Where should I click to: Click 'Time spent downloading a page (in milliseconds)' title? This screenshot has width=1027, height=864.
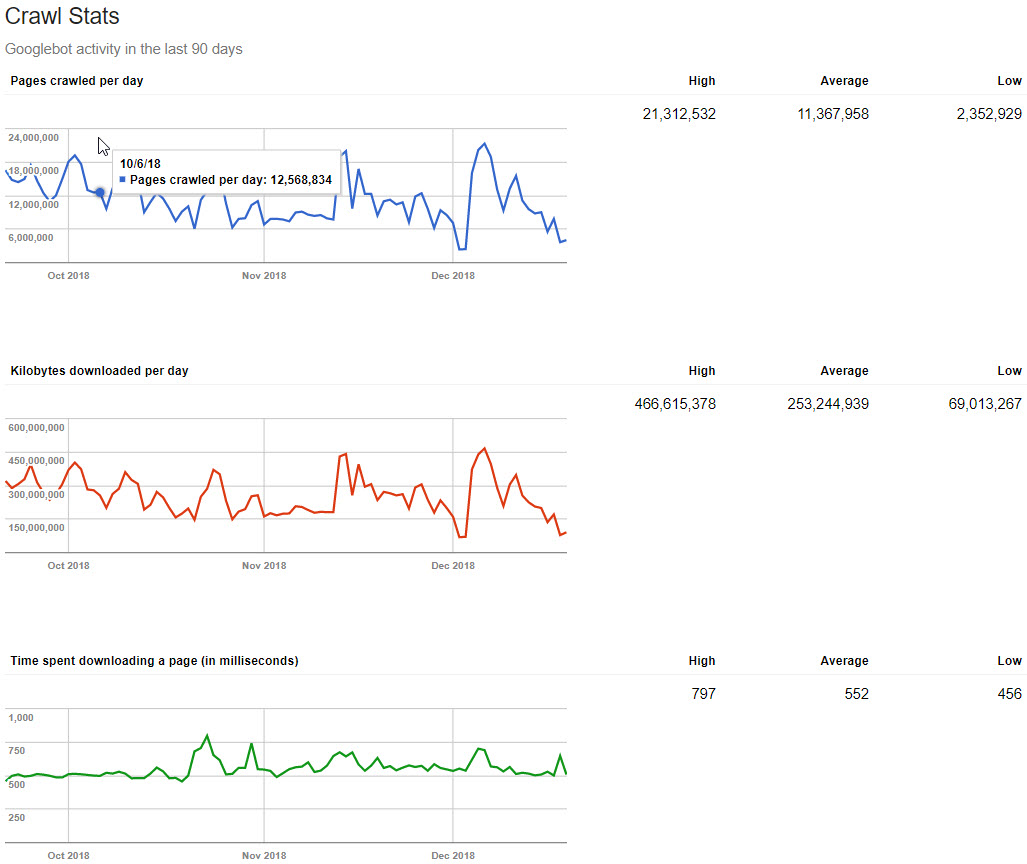coord(155,661)
